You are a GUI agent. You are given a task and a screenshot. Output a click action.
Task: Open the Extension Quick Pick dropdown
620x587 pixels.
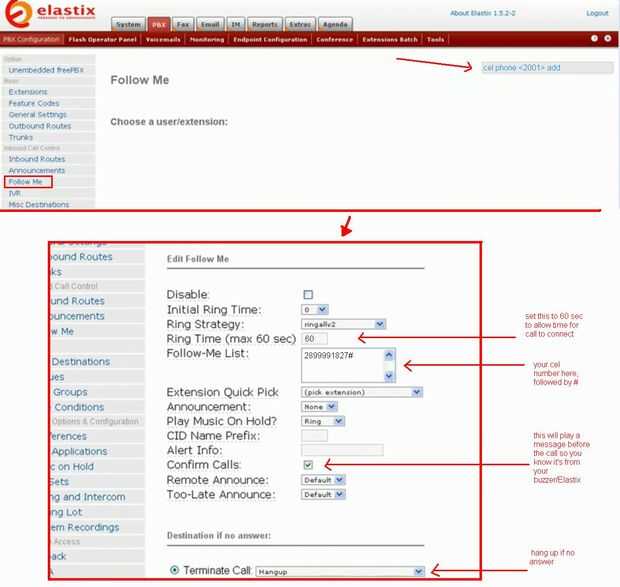coord(362,392)
